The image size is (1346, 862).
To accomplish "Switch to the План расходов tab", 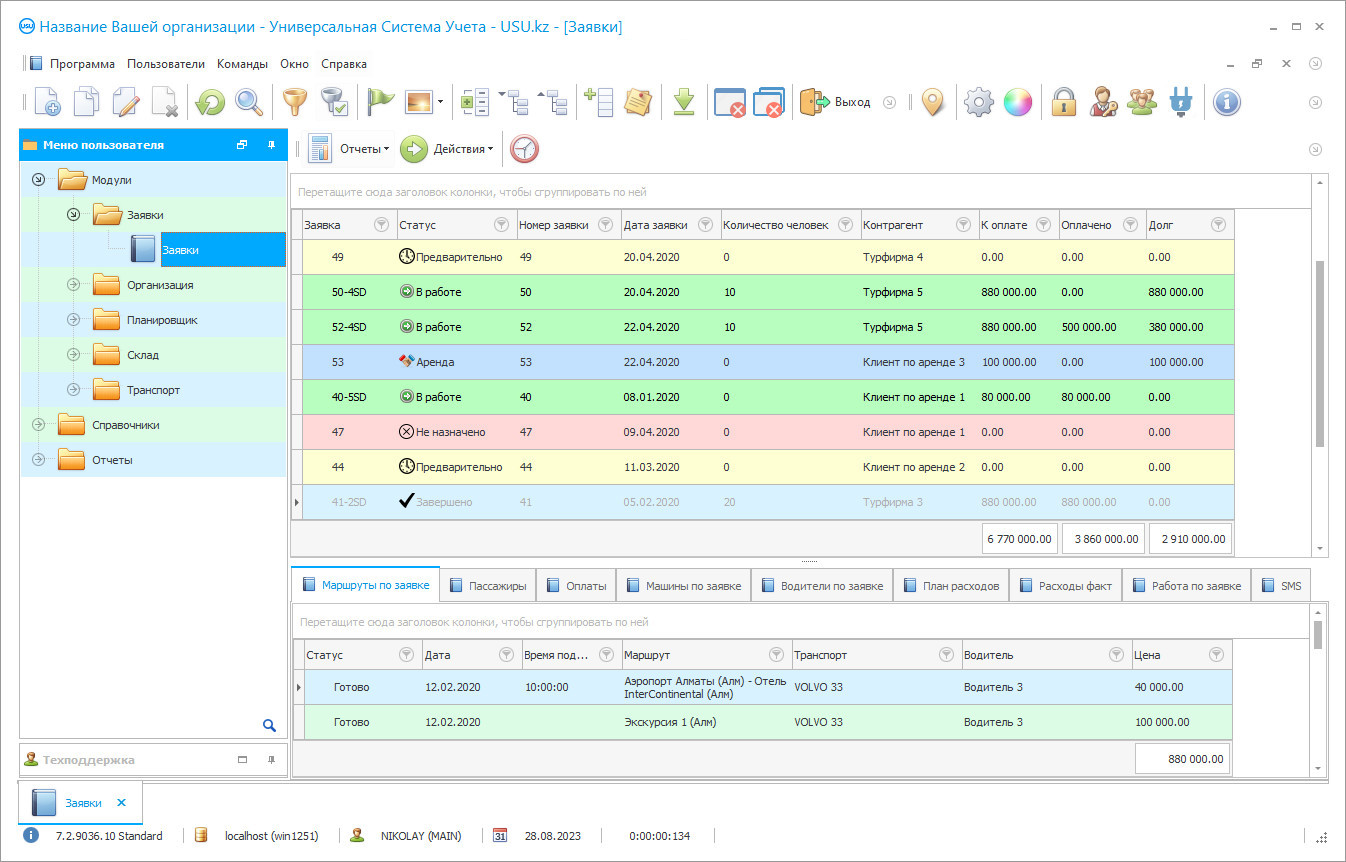I will pos(951,586).
